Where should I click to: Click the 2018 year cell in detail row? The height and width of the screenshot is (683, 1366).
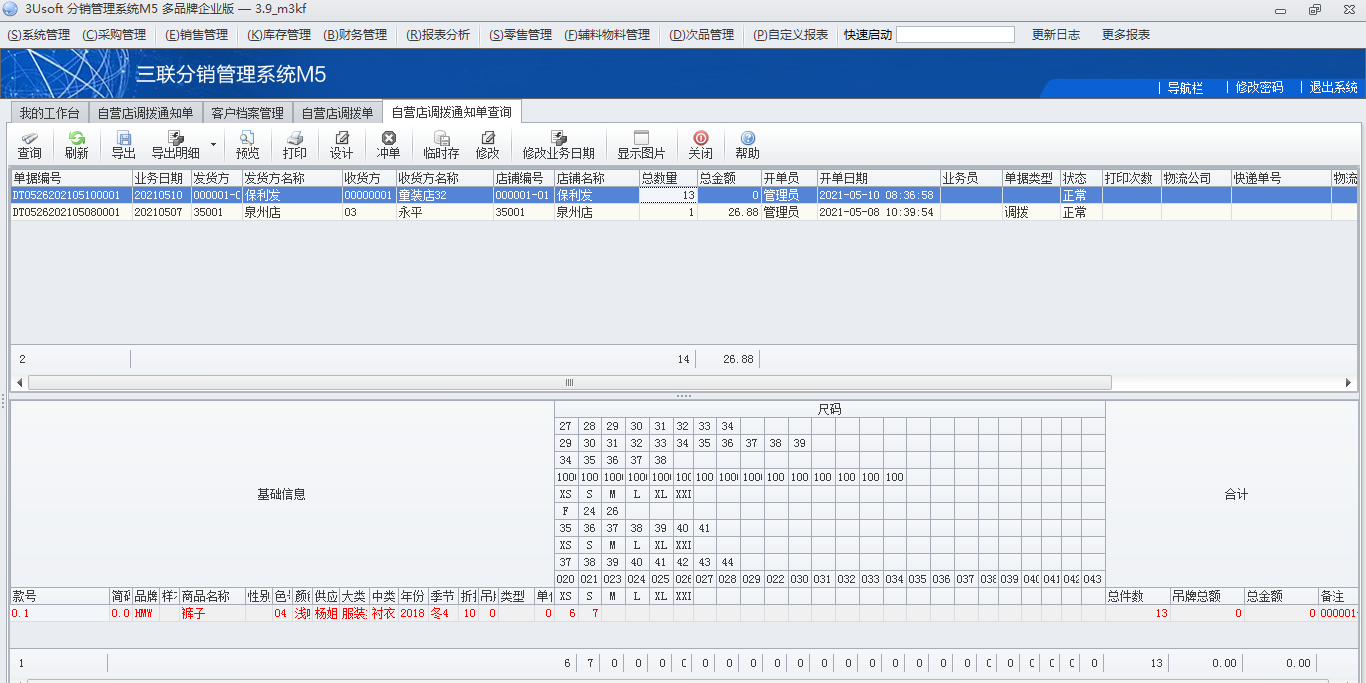[413, 613]
